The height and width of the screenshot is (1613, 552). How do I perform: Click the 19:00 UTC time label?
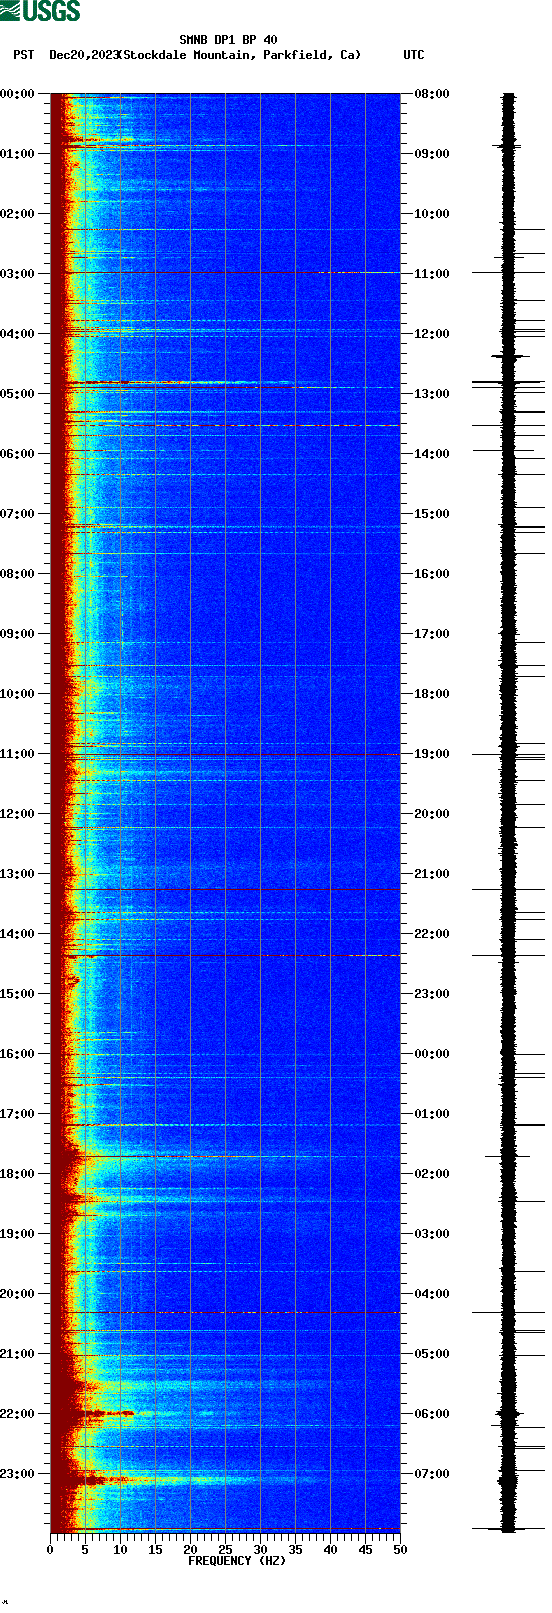(431, 754)
